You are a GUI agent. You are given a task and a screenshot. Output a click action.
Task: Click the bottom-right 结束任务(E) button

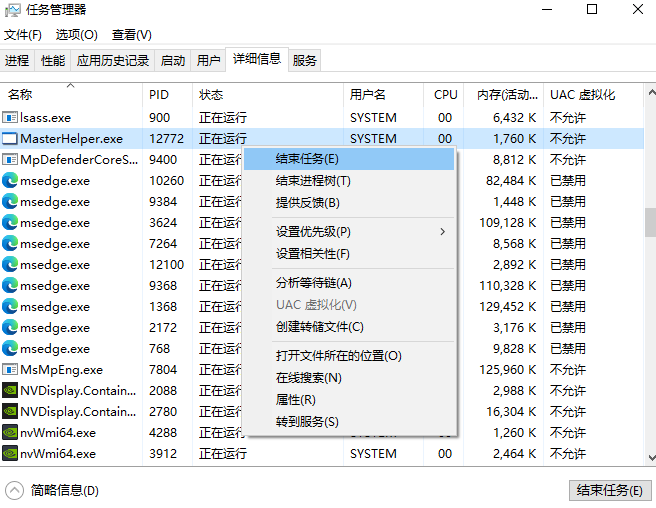pyautogui.click(x=610, y=490)
